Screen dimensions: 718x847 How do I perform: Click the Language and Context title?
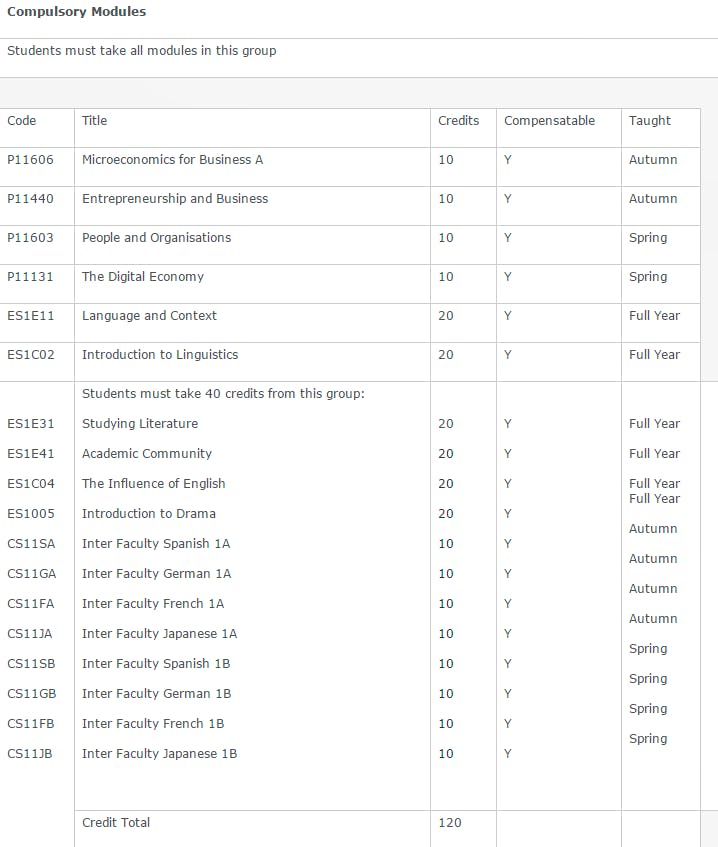(x=149, y=316)
